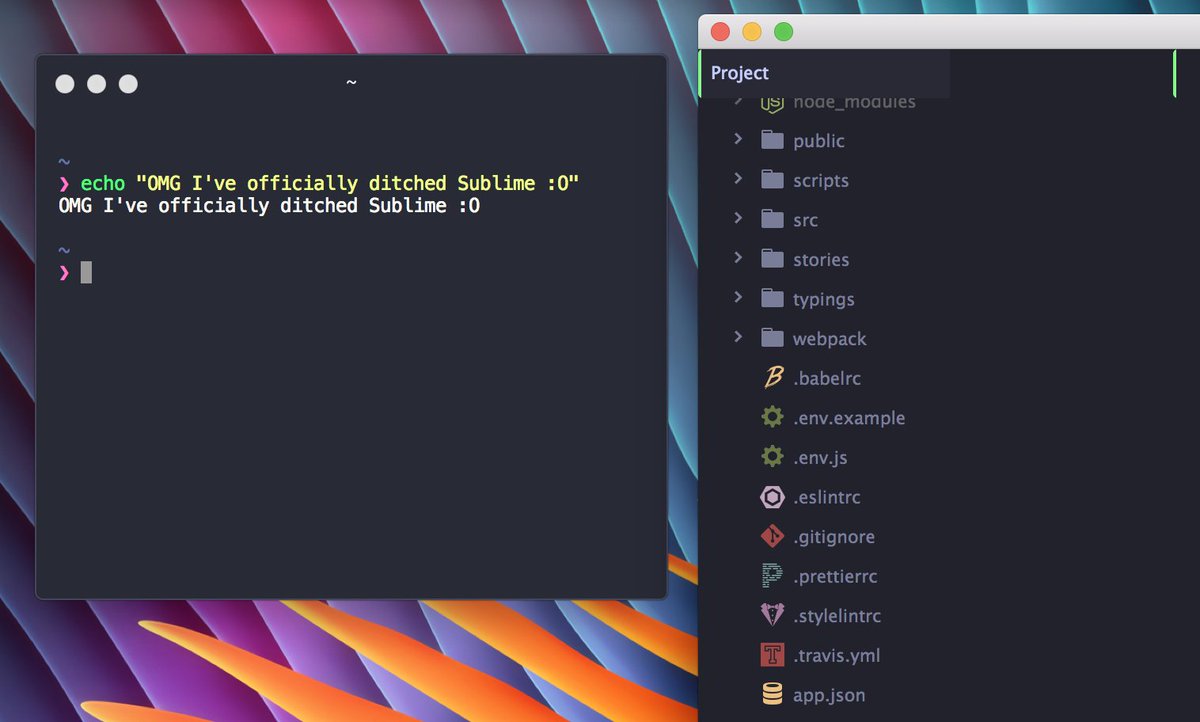Open the .travis.yml file
Viewport: 1200px width, 722px height.
click(x=837, y=656)
